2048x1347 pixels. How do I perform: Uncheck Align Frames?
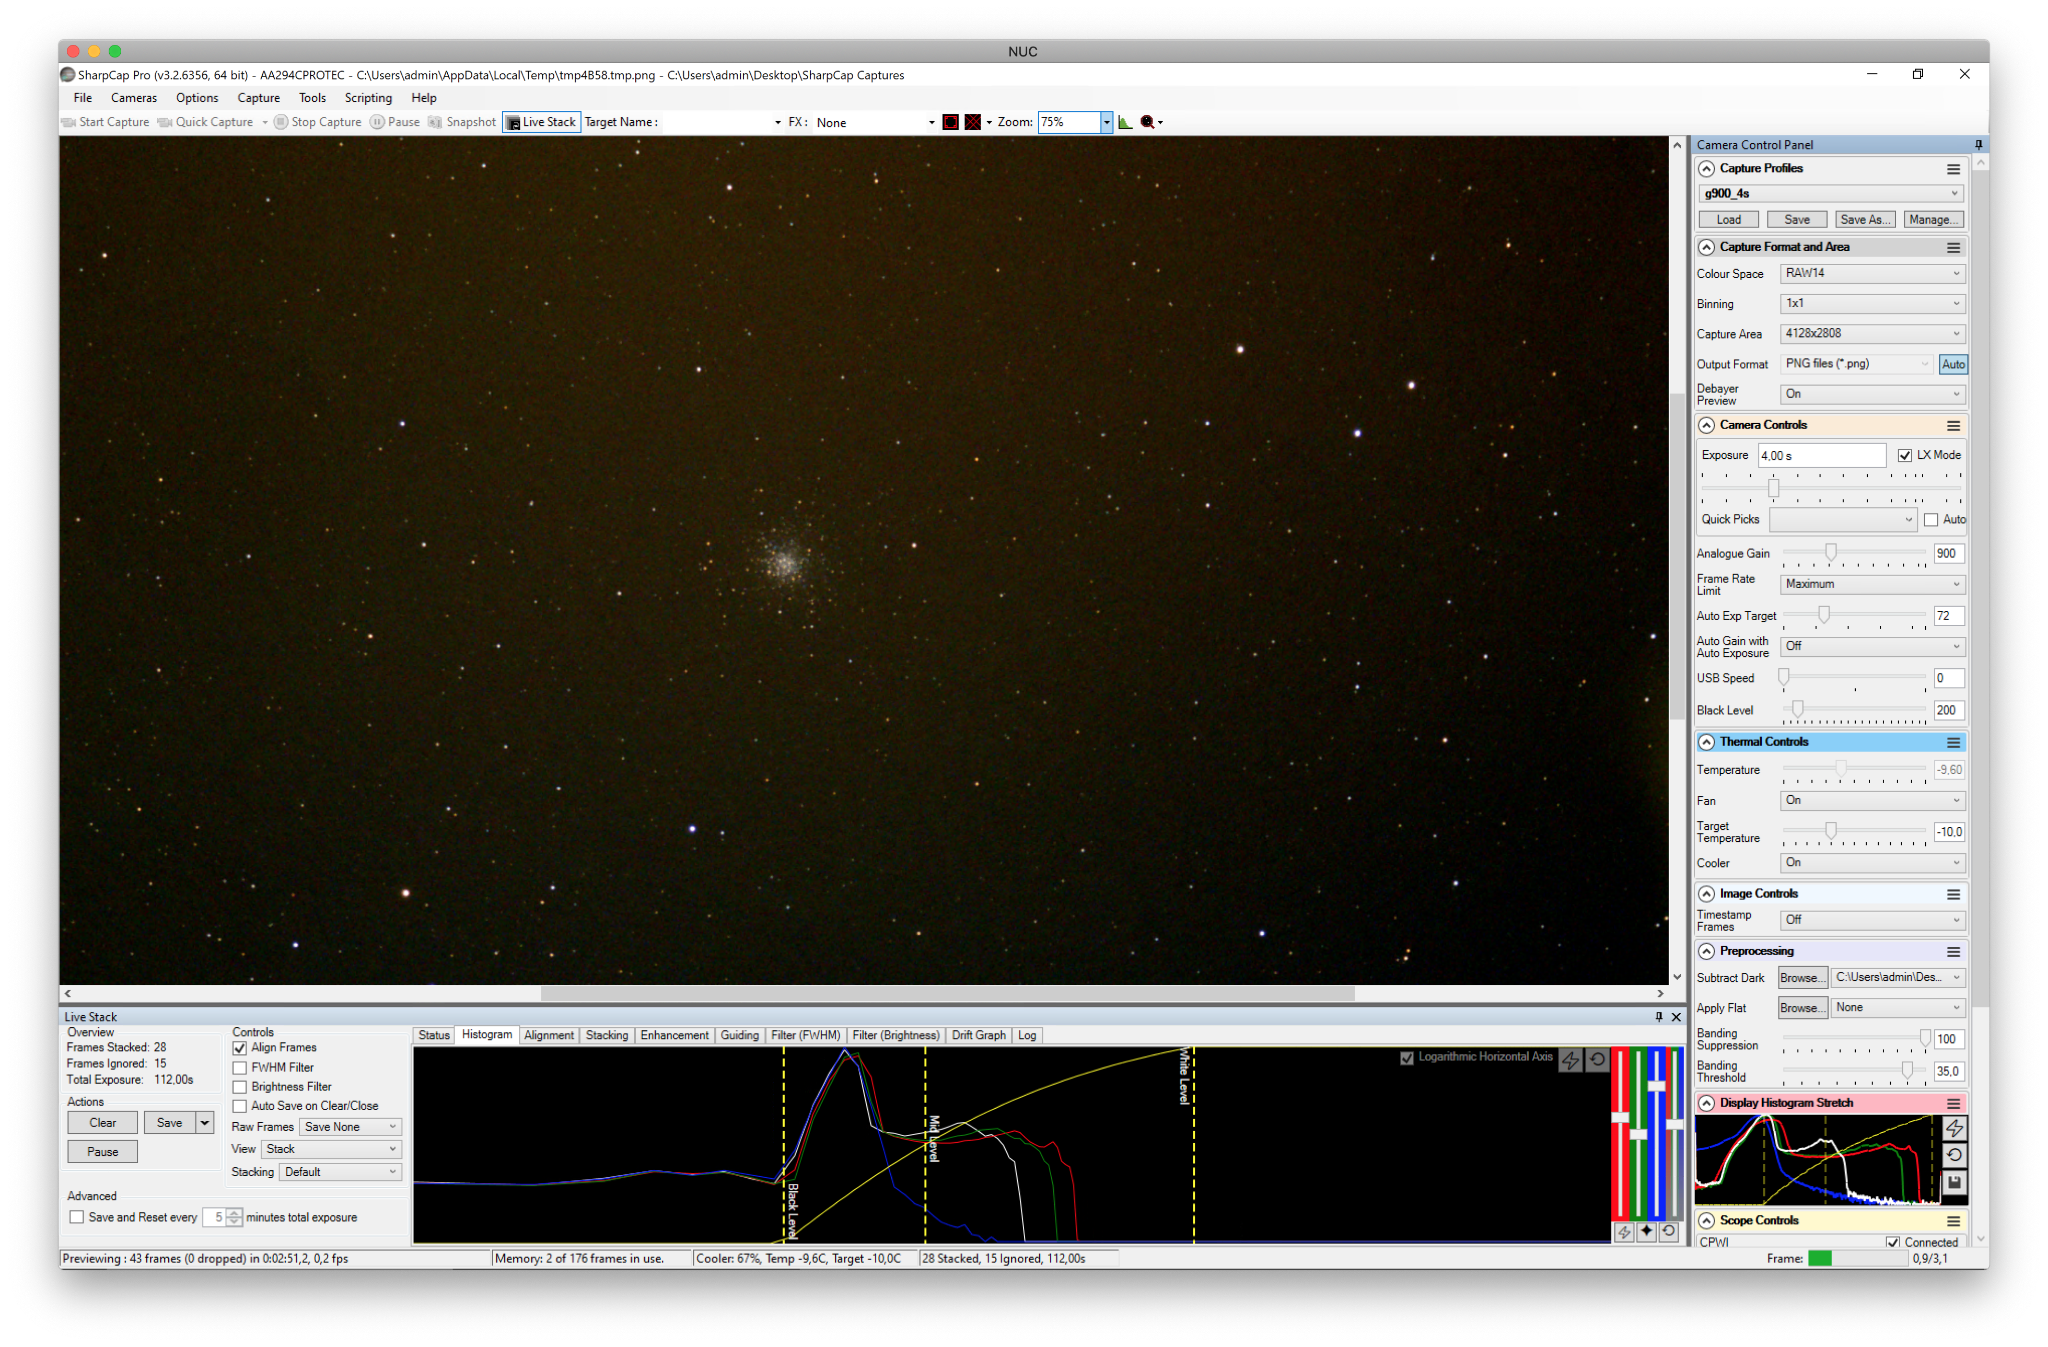click(x=240, y=1049)
